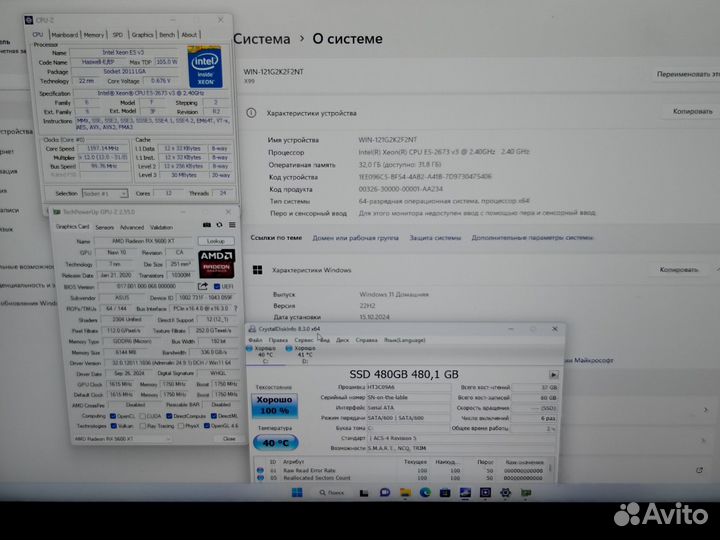Open the Правка menu in CrystalDiskInfo
720x540 pixels.
(x=278, y=340)
